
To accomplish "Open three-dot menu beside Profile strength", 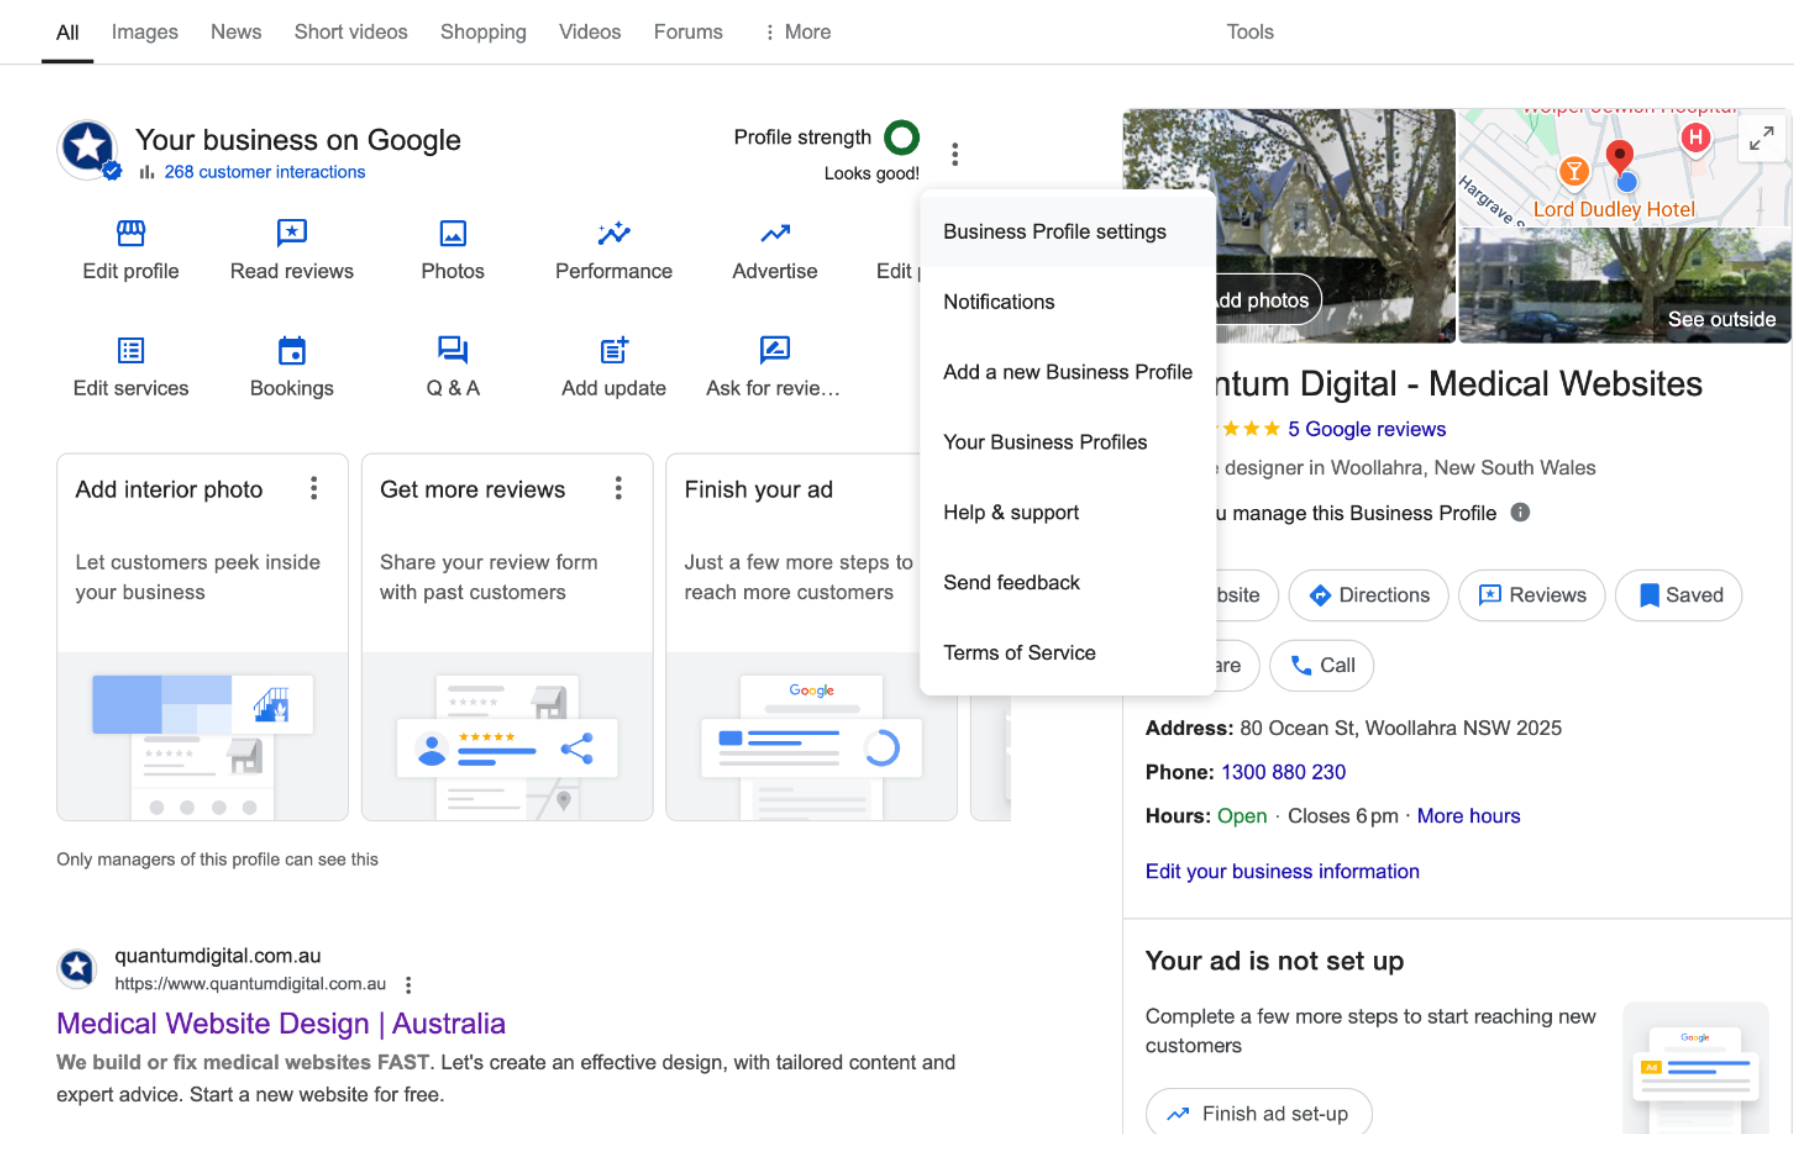I will click(x=955, y=154).
